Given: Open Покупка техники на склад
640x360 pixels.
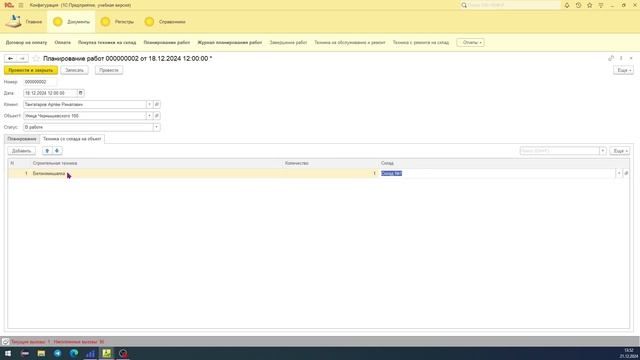Looking at the screenshot, I should point(107,42).
